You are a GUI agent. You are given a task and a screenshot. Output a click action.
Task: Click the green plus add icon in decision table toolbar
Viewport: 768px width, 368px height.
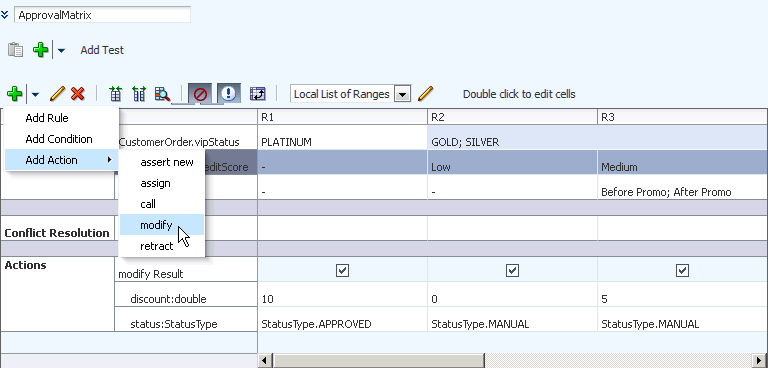15,94
